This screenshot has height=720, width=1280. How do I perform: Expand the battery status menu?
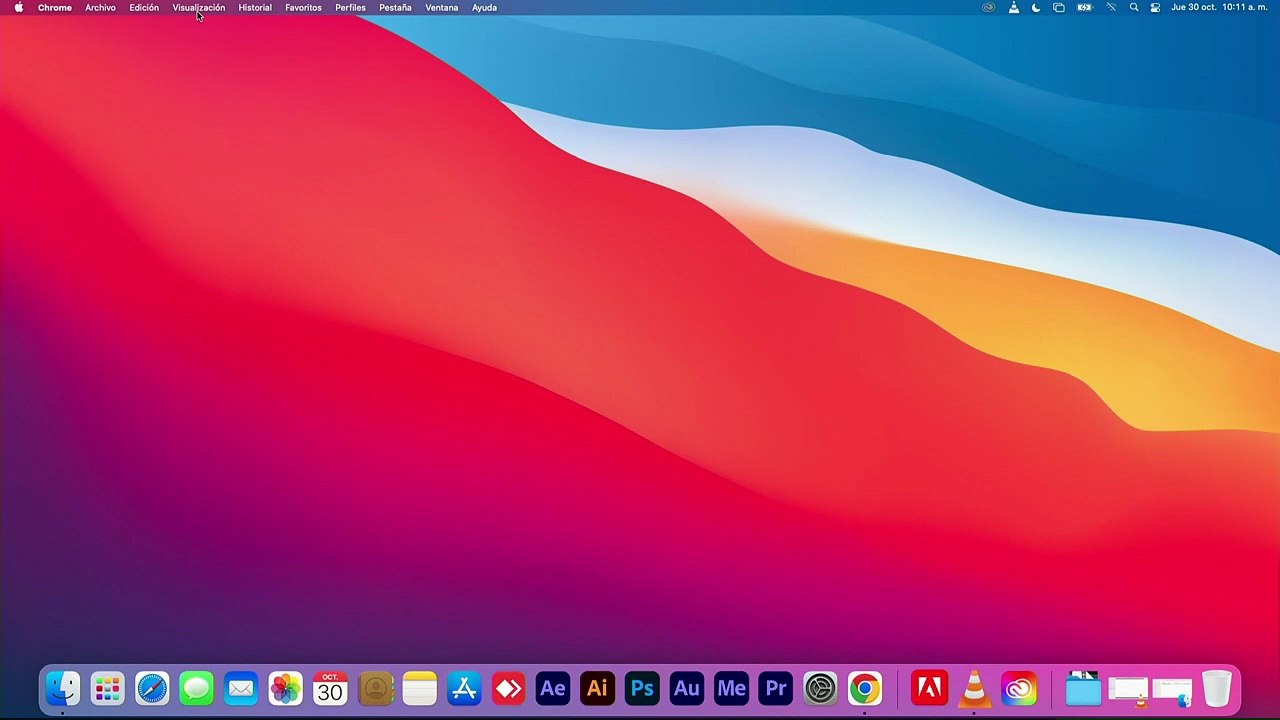(1084, 8)
